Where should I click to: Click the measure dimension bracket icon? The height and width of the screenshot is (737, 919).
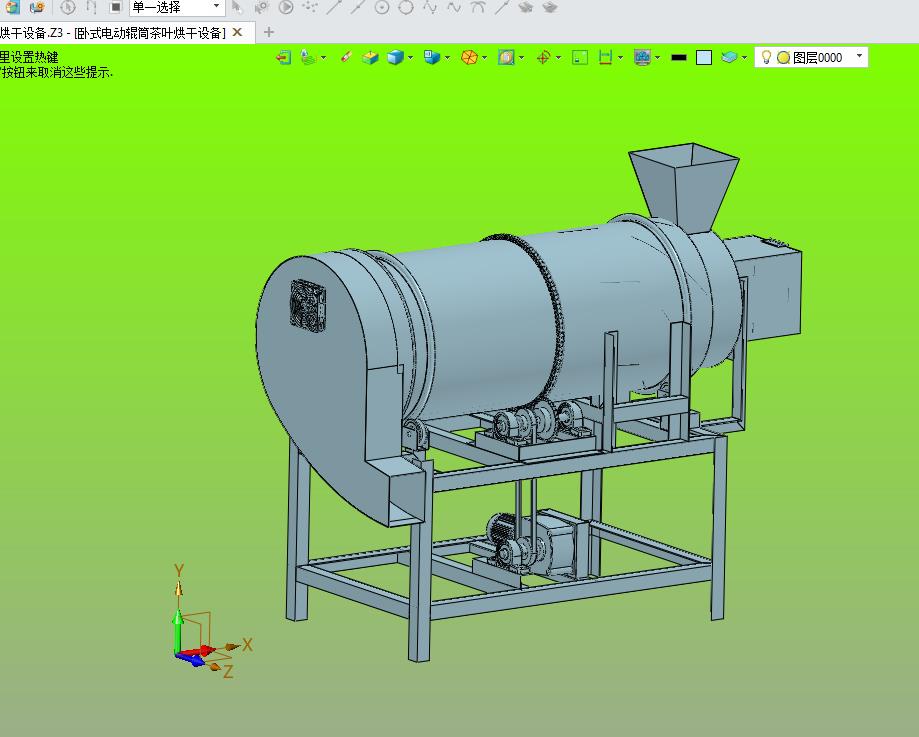pyautogui.click(x=605, y=57)
